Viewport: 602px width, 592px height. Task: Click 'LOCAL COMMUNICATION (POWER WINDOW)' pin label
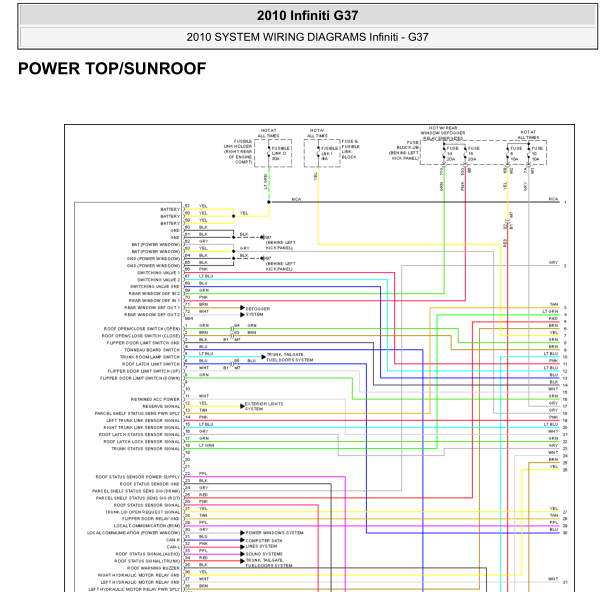click(x=134, y=532)
